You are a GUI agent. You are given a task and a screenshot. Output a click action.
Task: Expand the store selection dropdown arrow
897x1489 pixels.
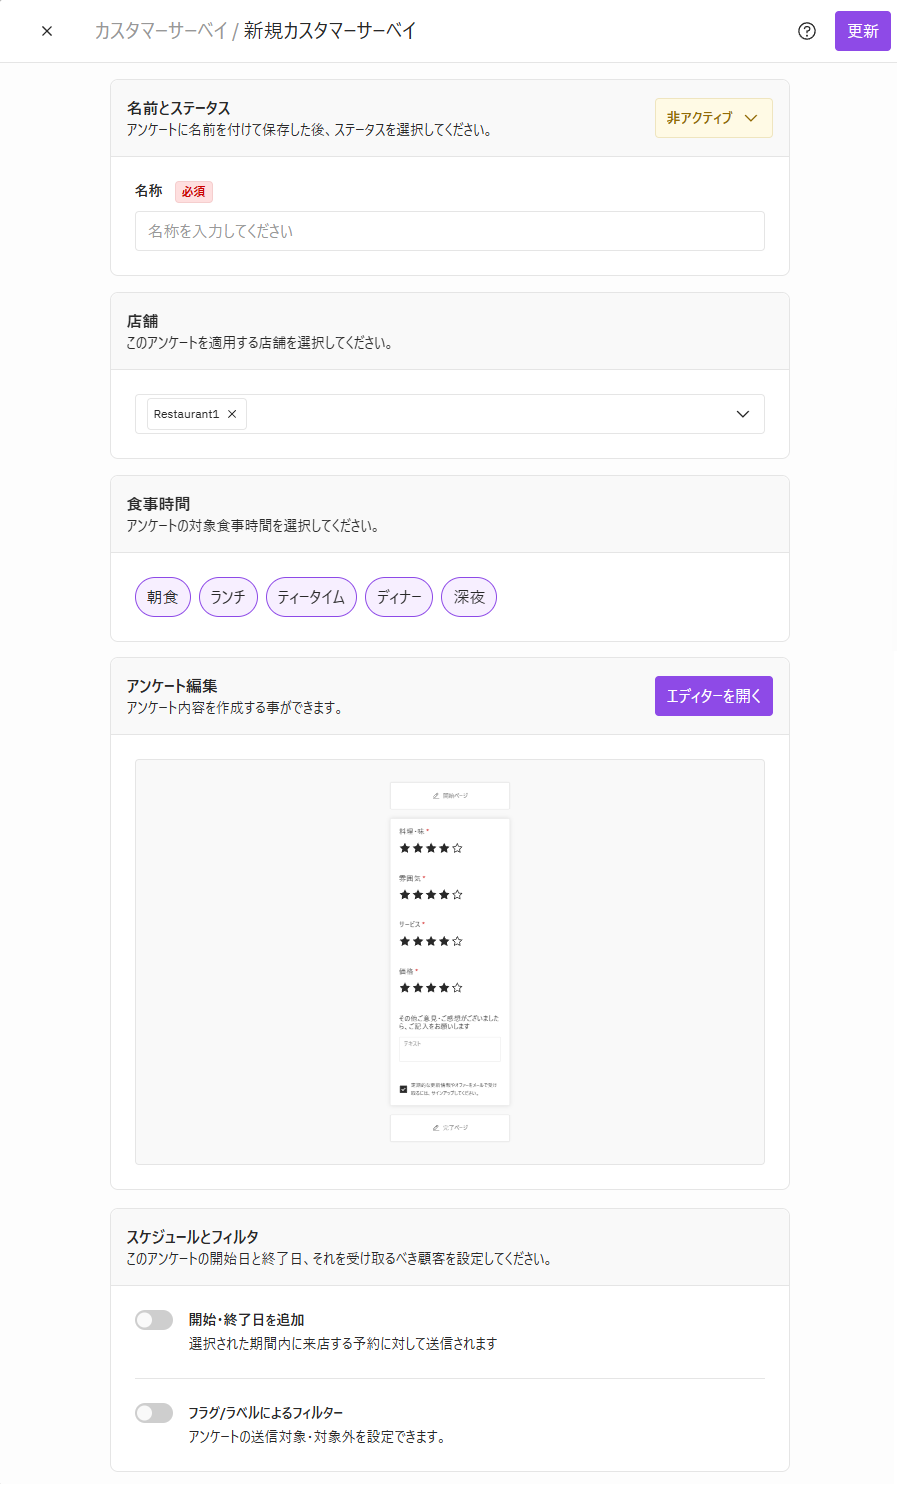[x=743, y=414]
